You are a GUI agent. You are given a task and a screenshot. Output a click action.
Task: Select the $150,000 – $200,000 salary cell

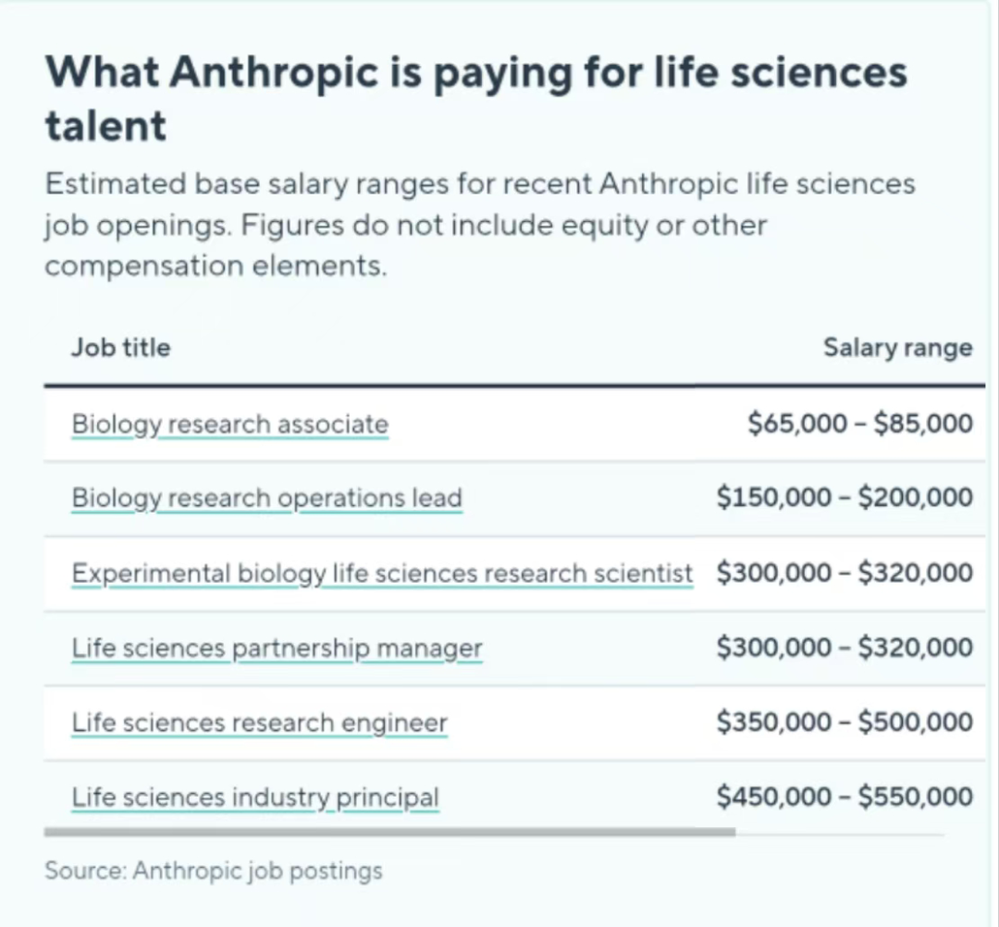coord(845,498)
